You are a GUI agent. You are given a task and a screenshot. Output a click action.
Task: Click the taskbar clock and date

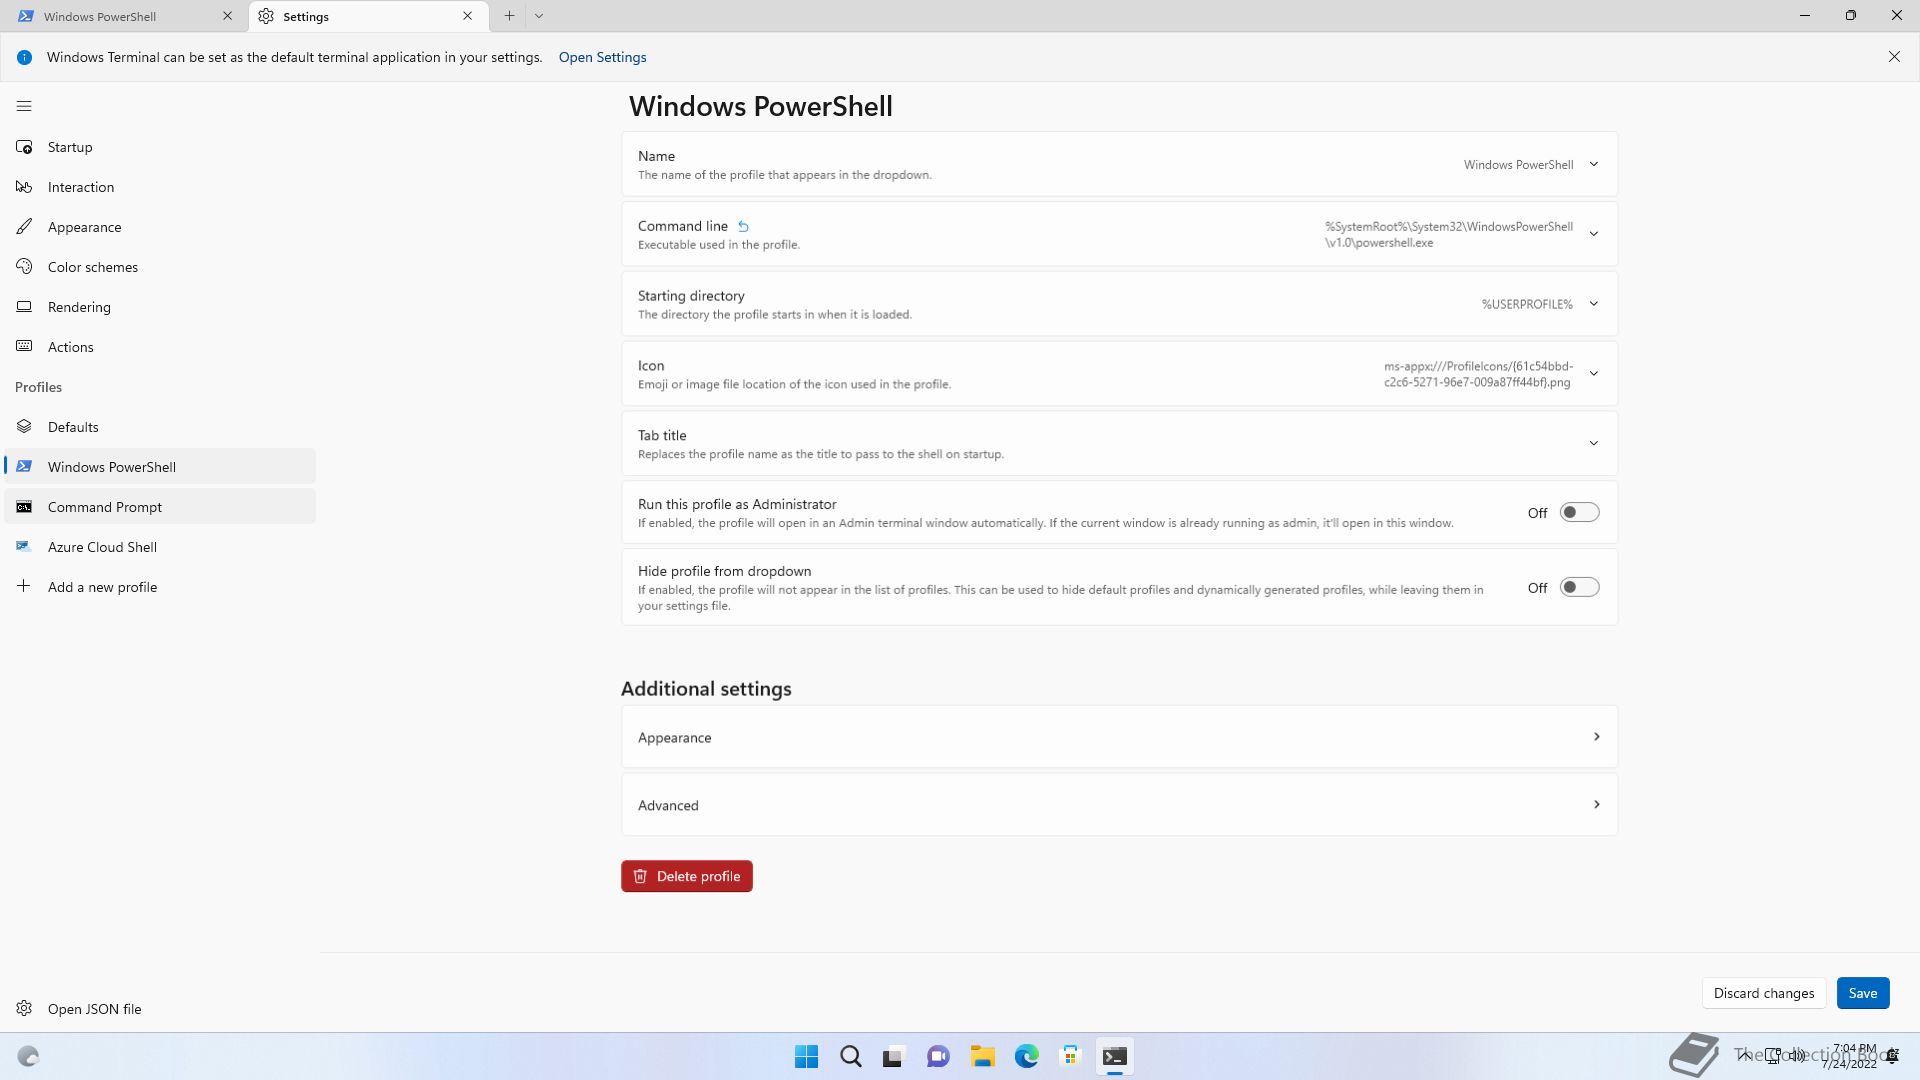(1849, 1056)
